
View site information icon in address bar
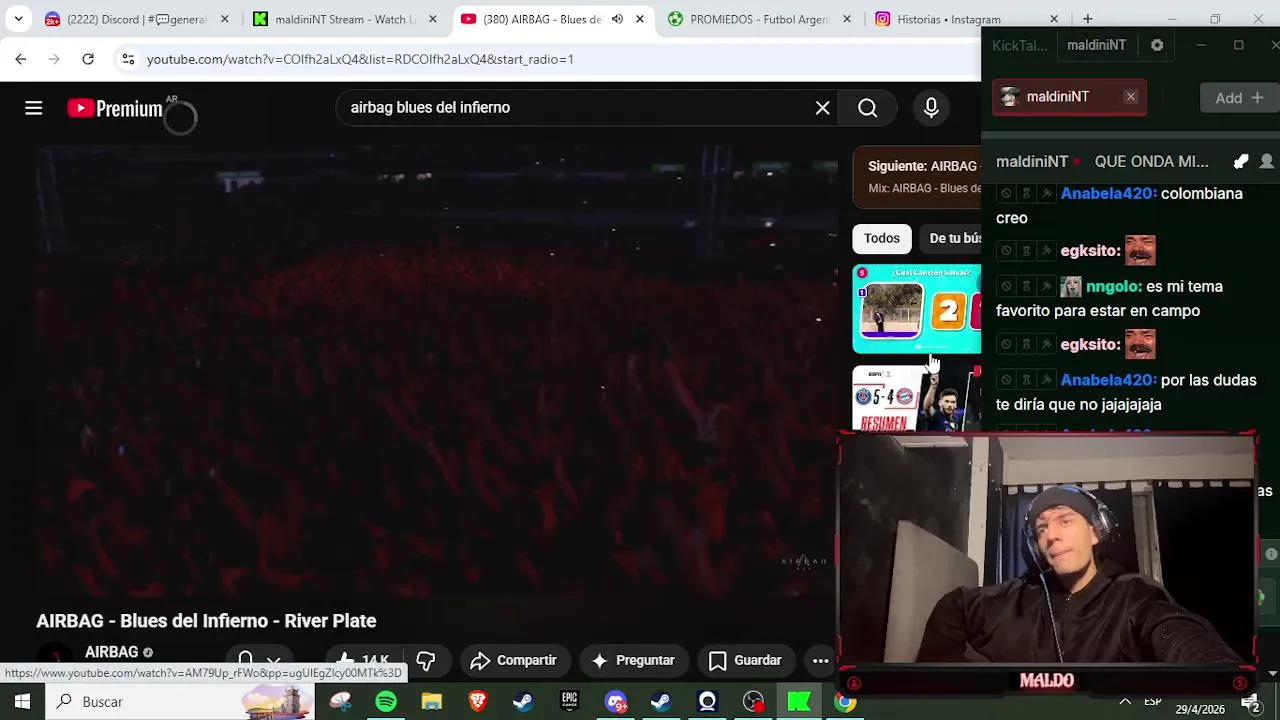pos(128,59)
